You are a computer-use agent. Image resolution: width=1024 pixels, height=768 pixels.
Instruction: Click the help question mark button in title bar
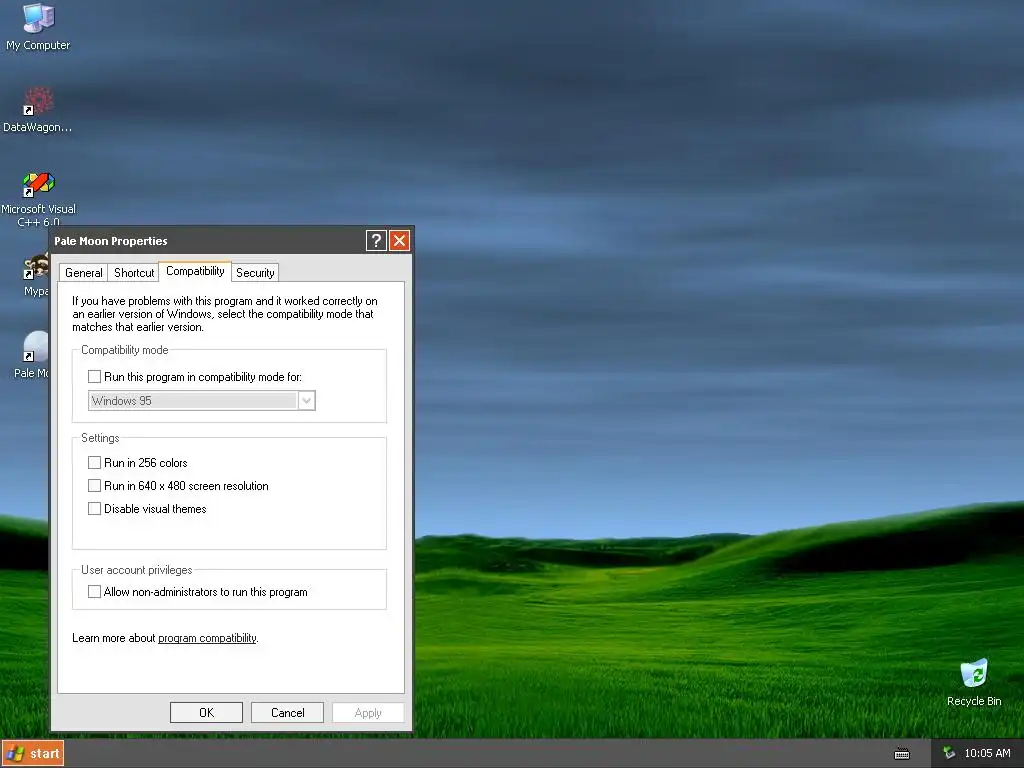376,241
